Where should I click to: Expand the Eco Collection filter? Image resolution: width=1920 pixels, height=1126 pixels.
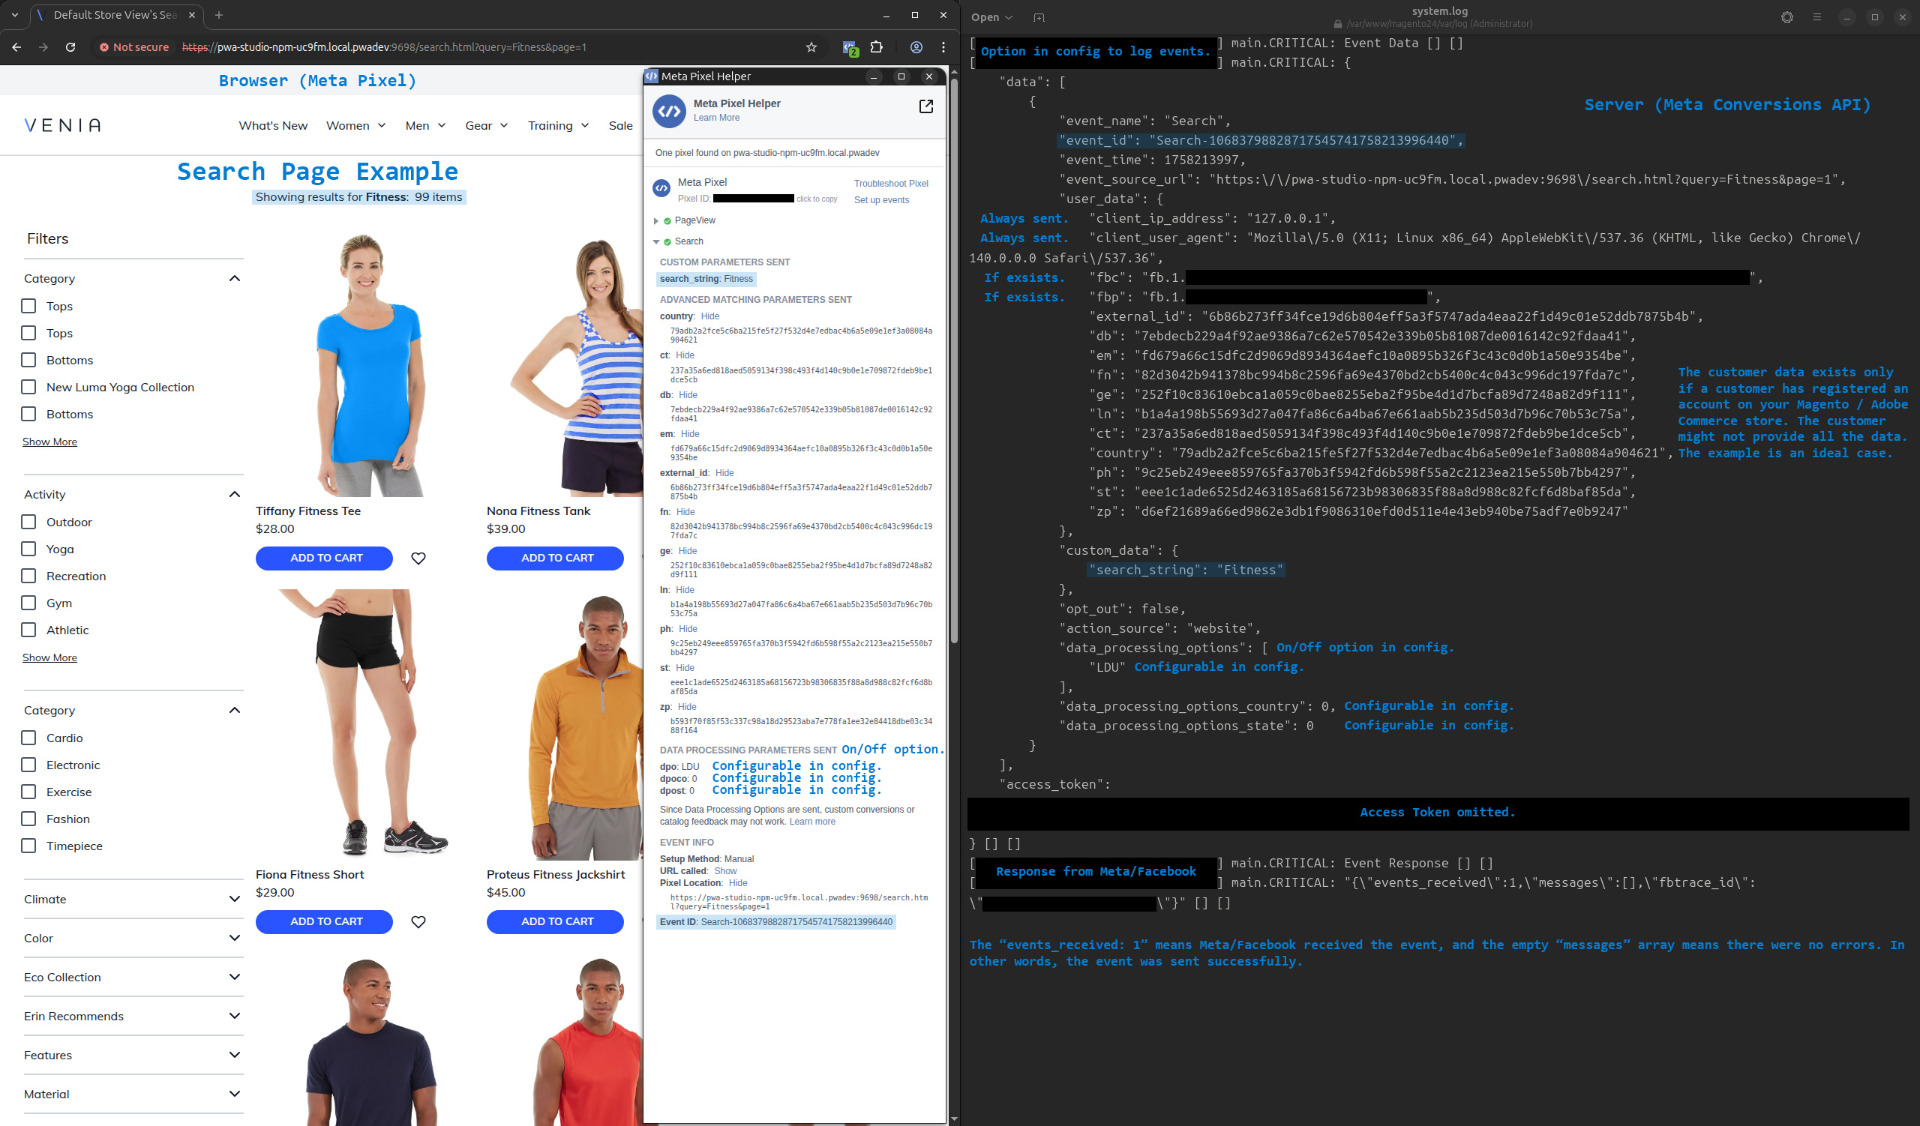(x=234, y=977)
